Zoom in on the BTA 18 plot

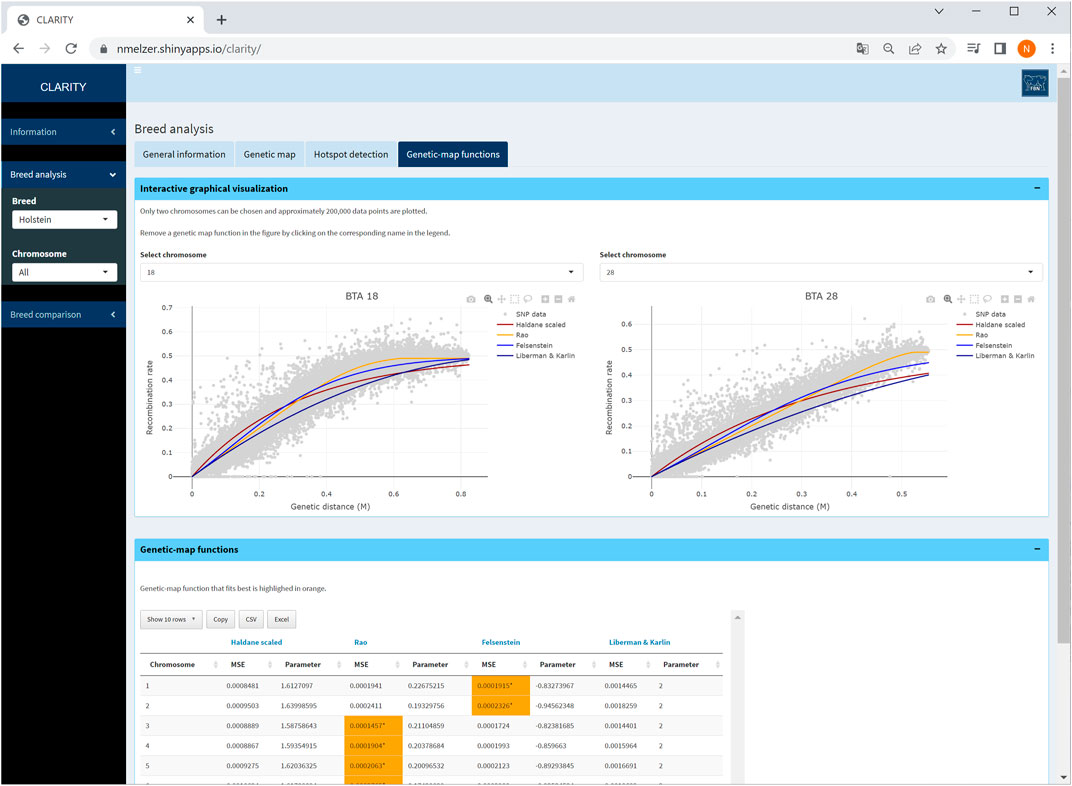[x=545, y=299]
